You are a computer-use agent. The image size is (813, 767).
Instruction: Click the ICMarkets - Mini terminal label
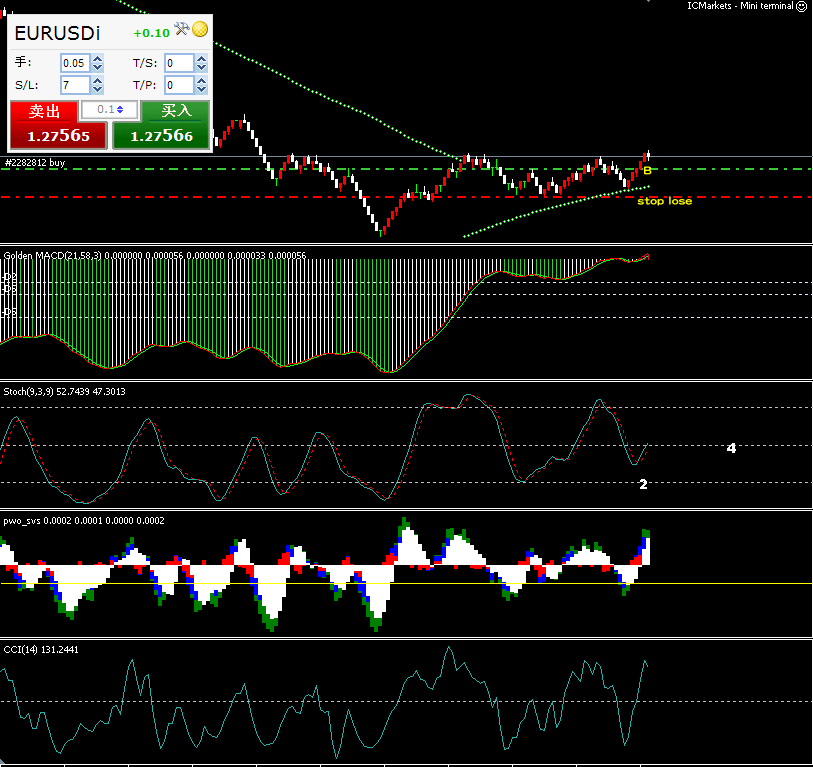click(740, 6)
